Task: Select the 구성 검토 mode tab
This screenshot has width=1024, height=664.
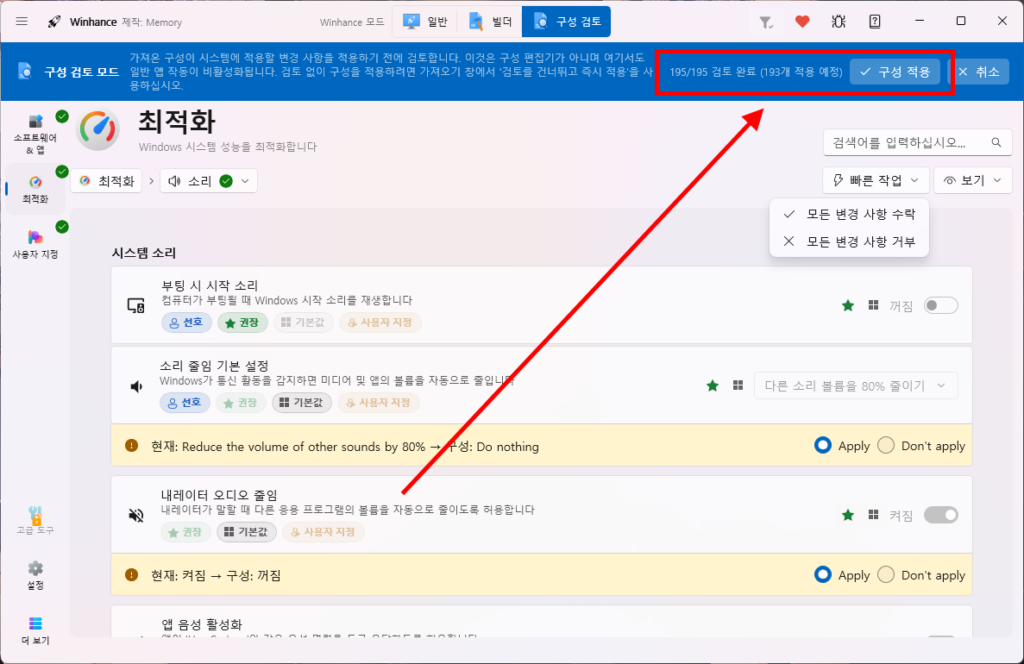Action: pyautogui.click(x=566, y=22)
